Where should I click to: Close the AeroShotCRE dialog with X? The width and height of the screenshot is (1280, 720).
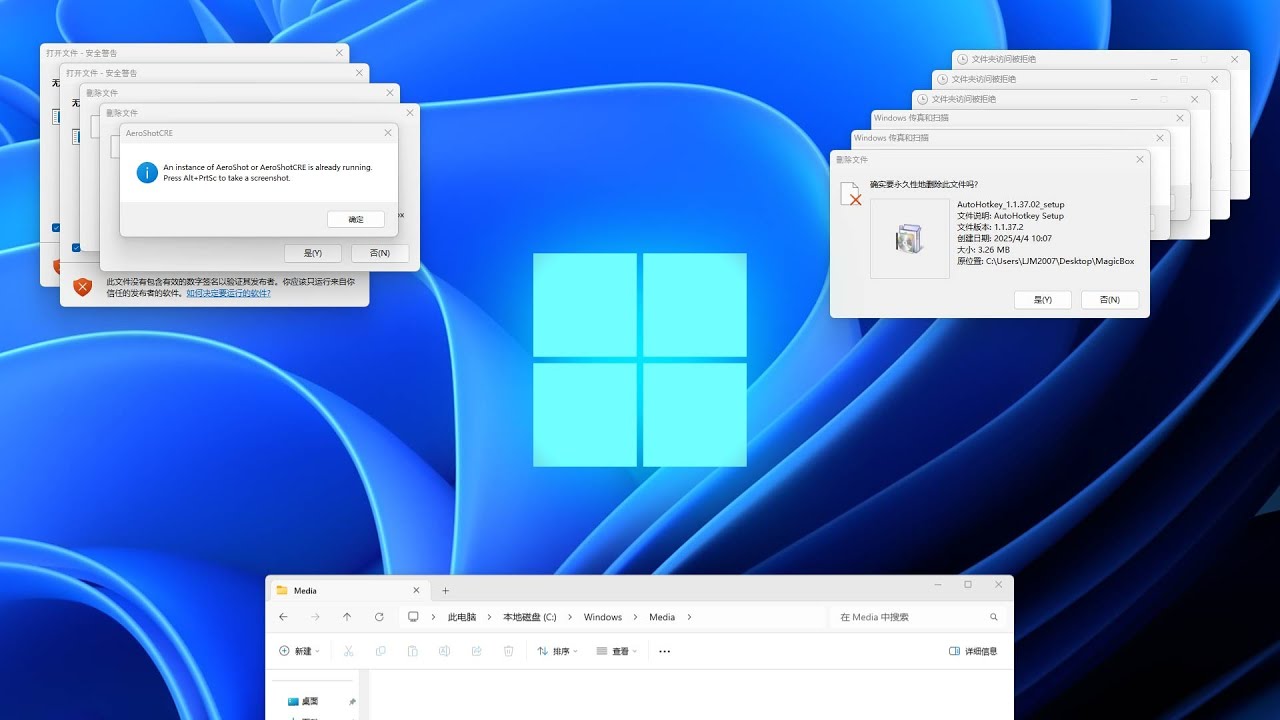[x=388, y=133]
